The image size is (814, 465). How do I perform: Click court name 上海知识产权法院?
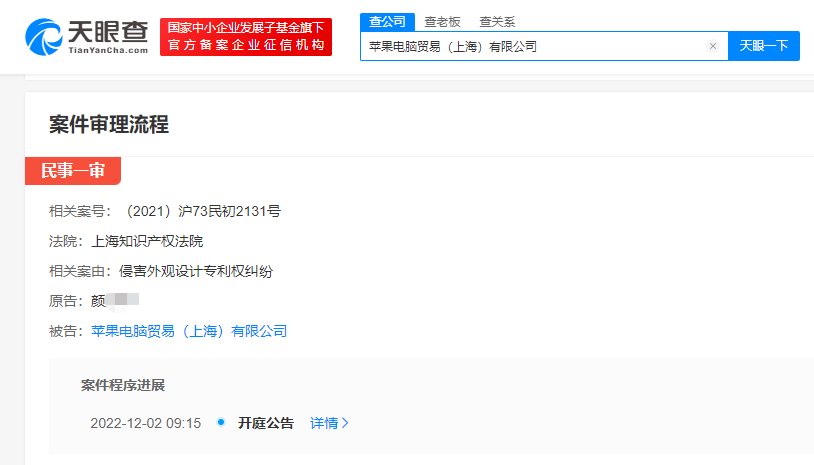pyautogui.click(x=147, y=241)
